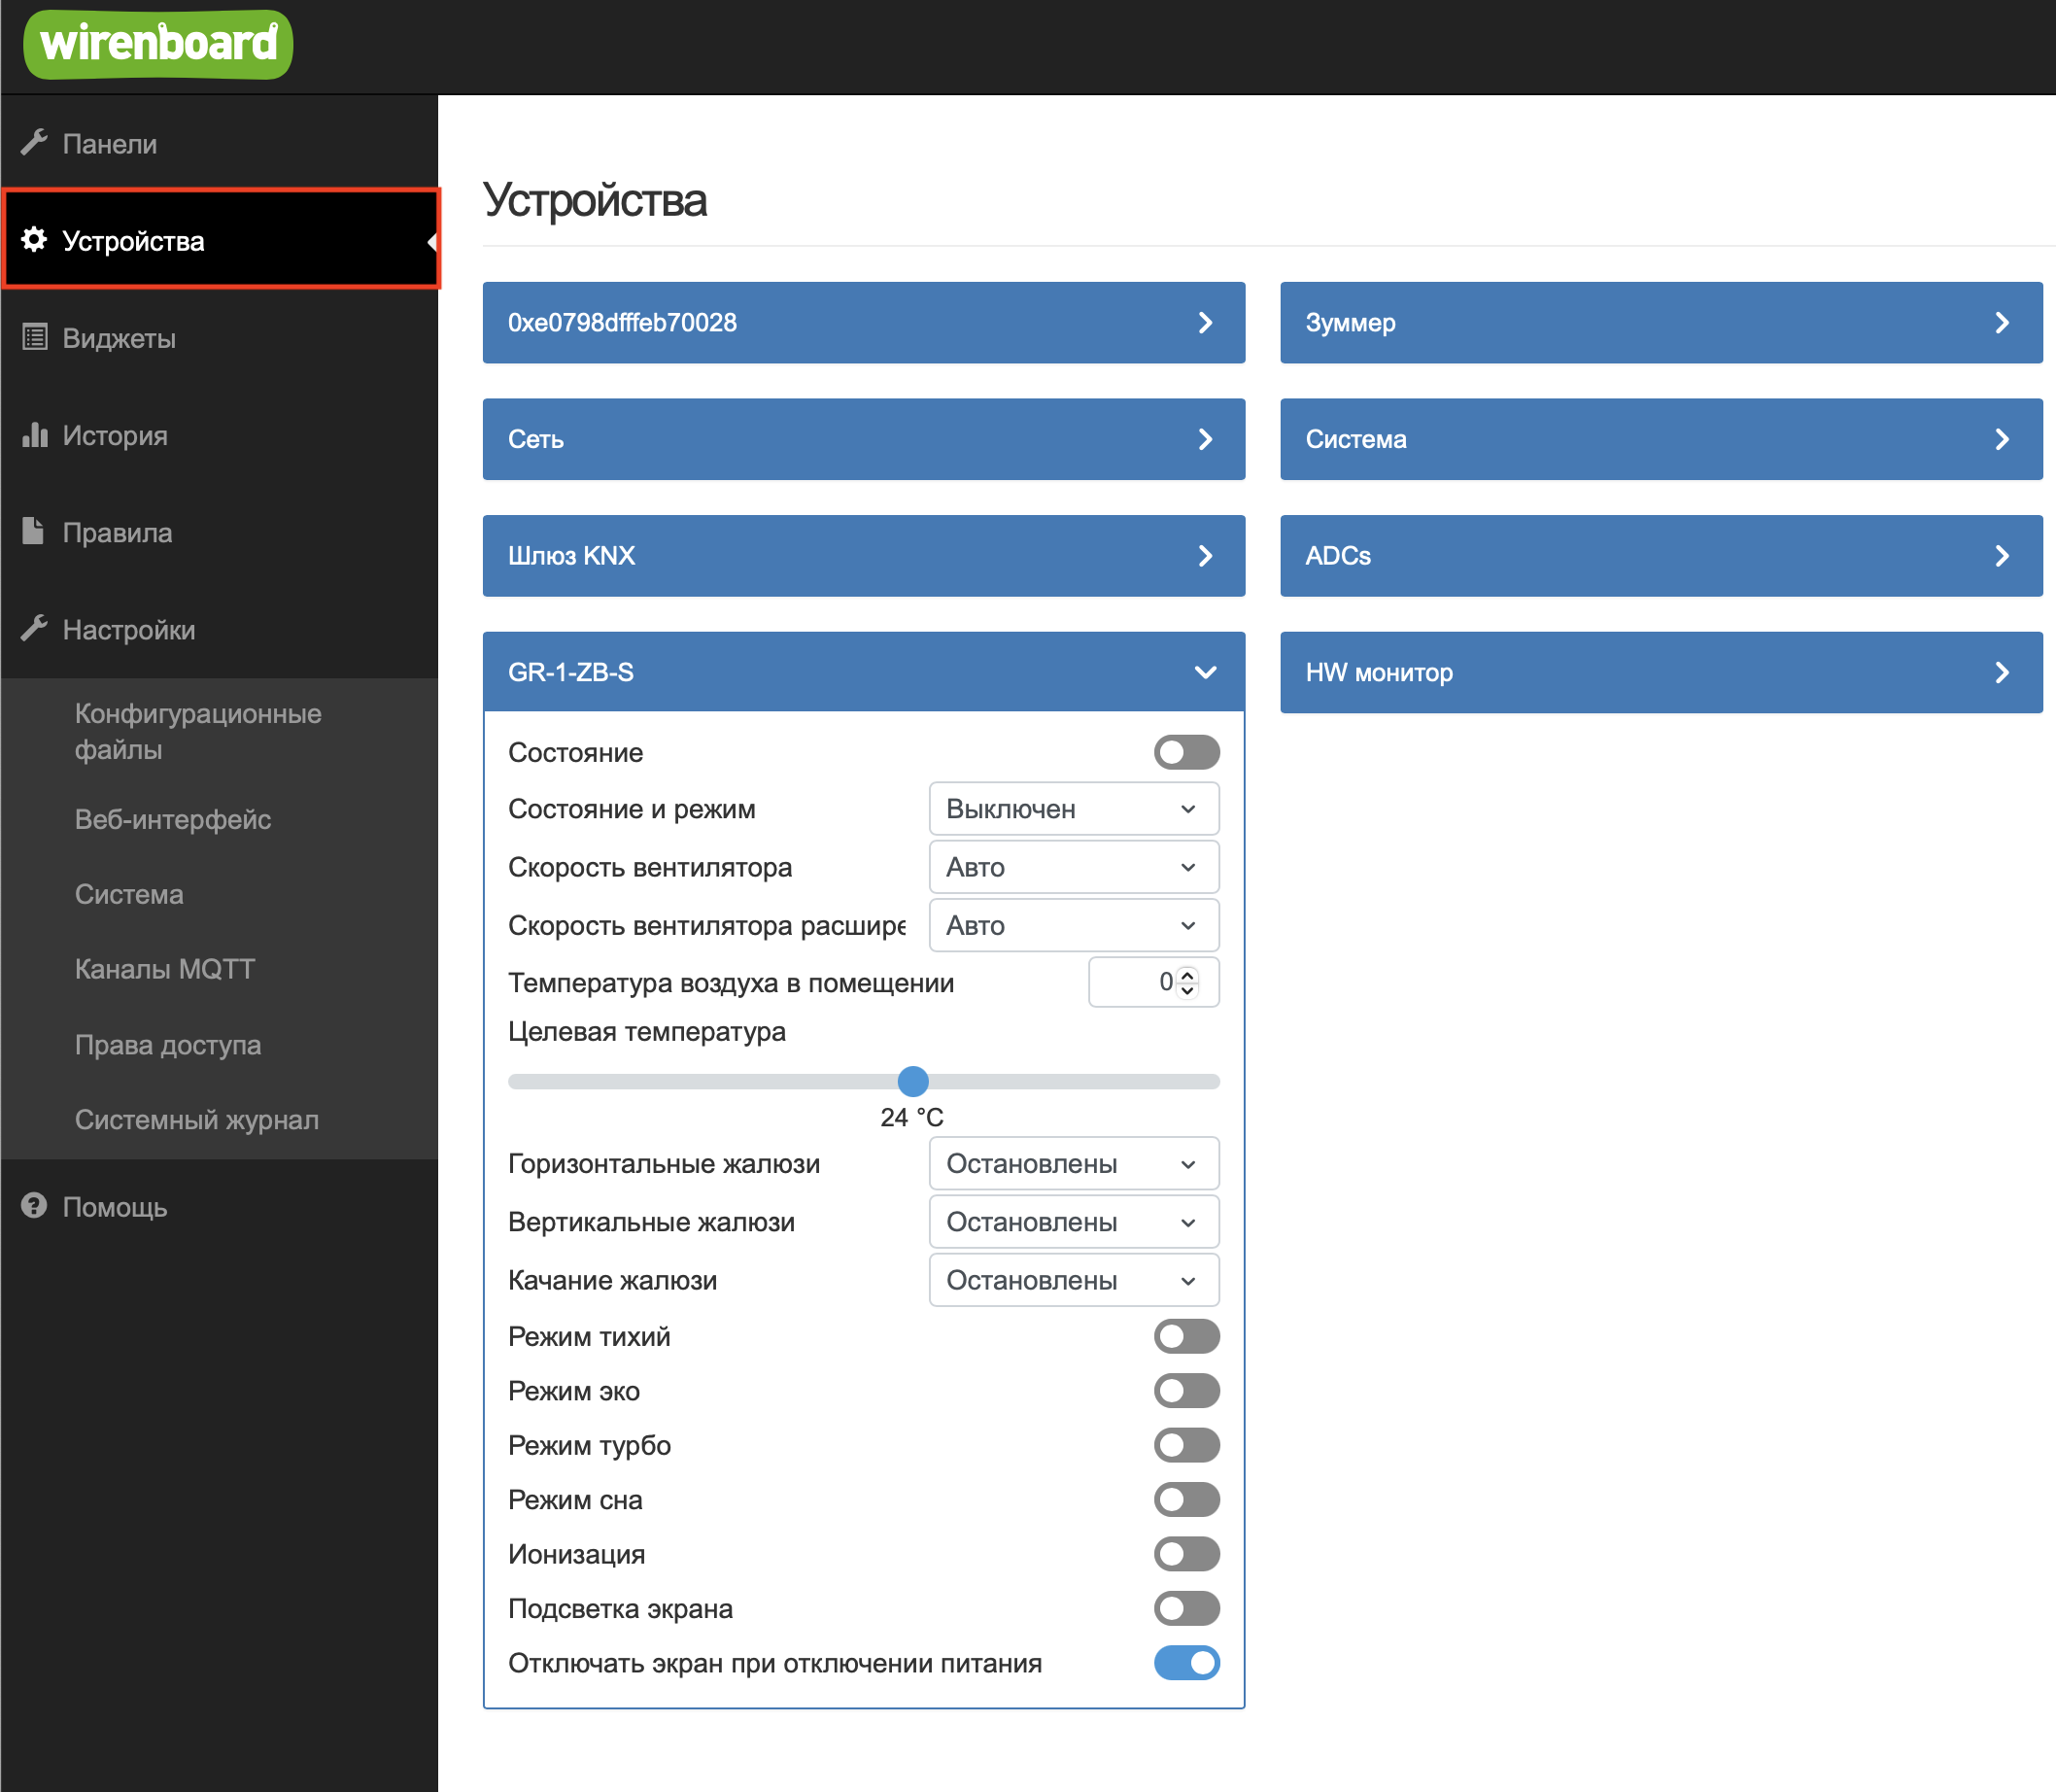The height and width of the screenshot is (1792, 2056).
Task: Open Системный журнал in the sidebar
Action: tap(197, 1120)
